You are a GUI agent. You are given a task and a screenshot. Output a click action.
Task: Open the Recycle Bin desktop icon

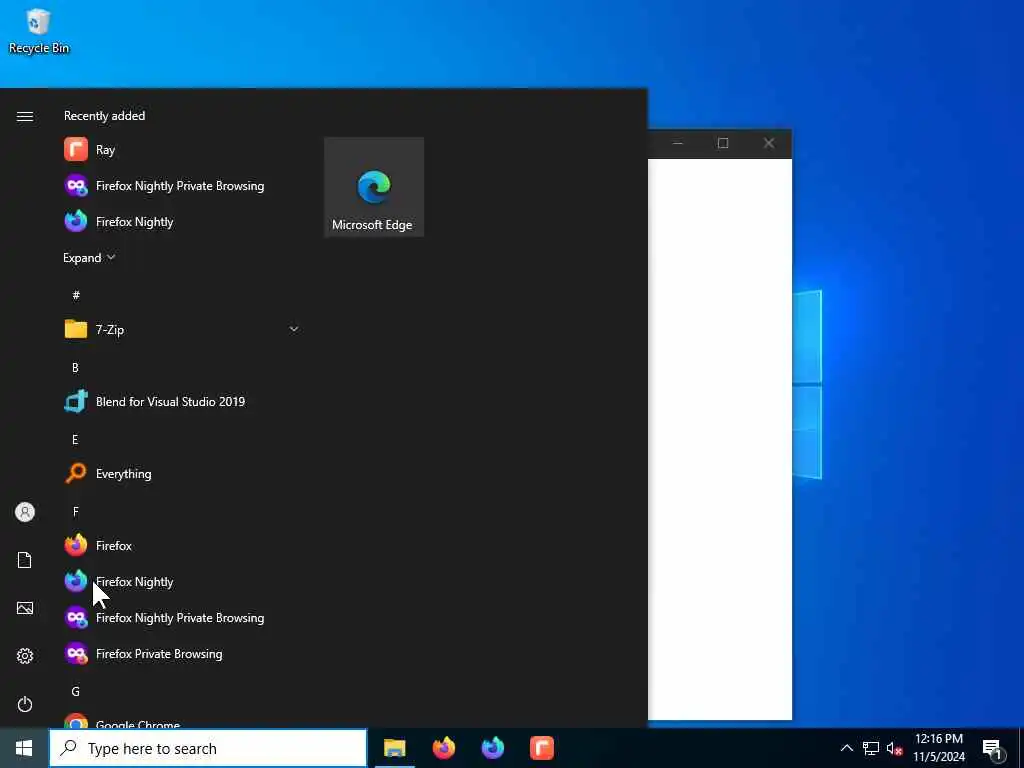(x=38, y=30)
